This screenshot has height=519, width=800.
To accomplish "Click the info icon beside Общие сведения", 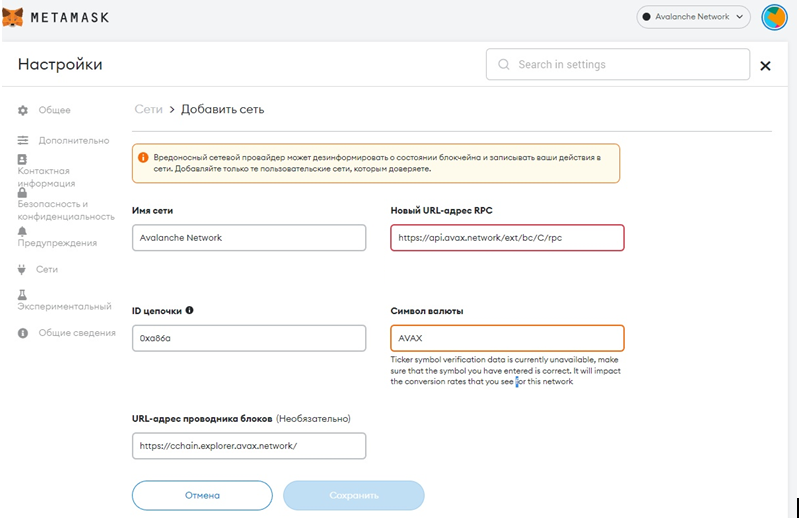I will point(23,333).
